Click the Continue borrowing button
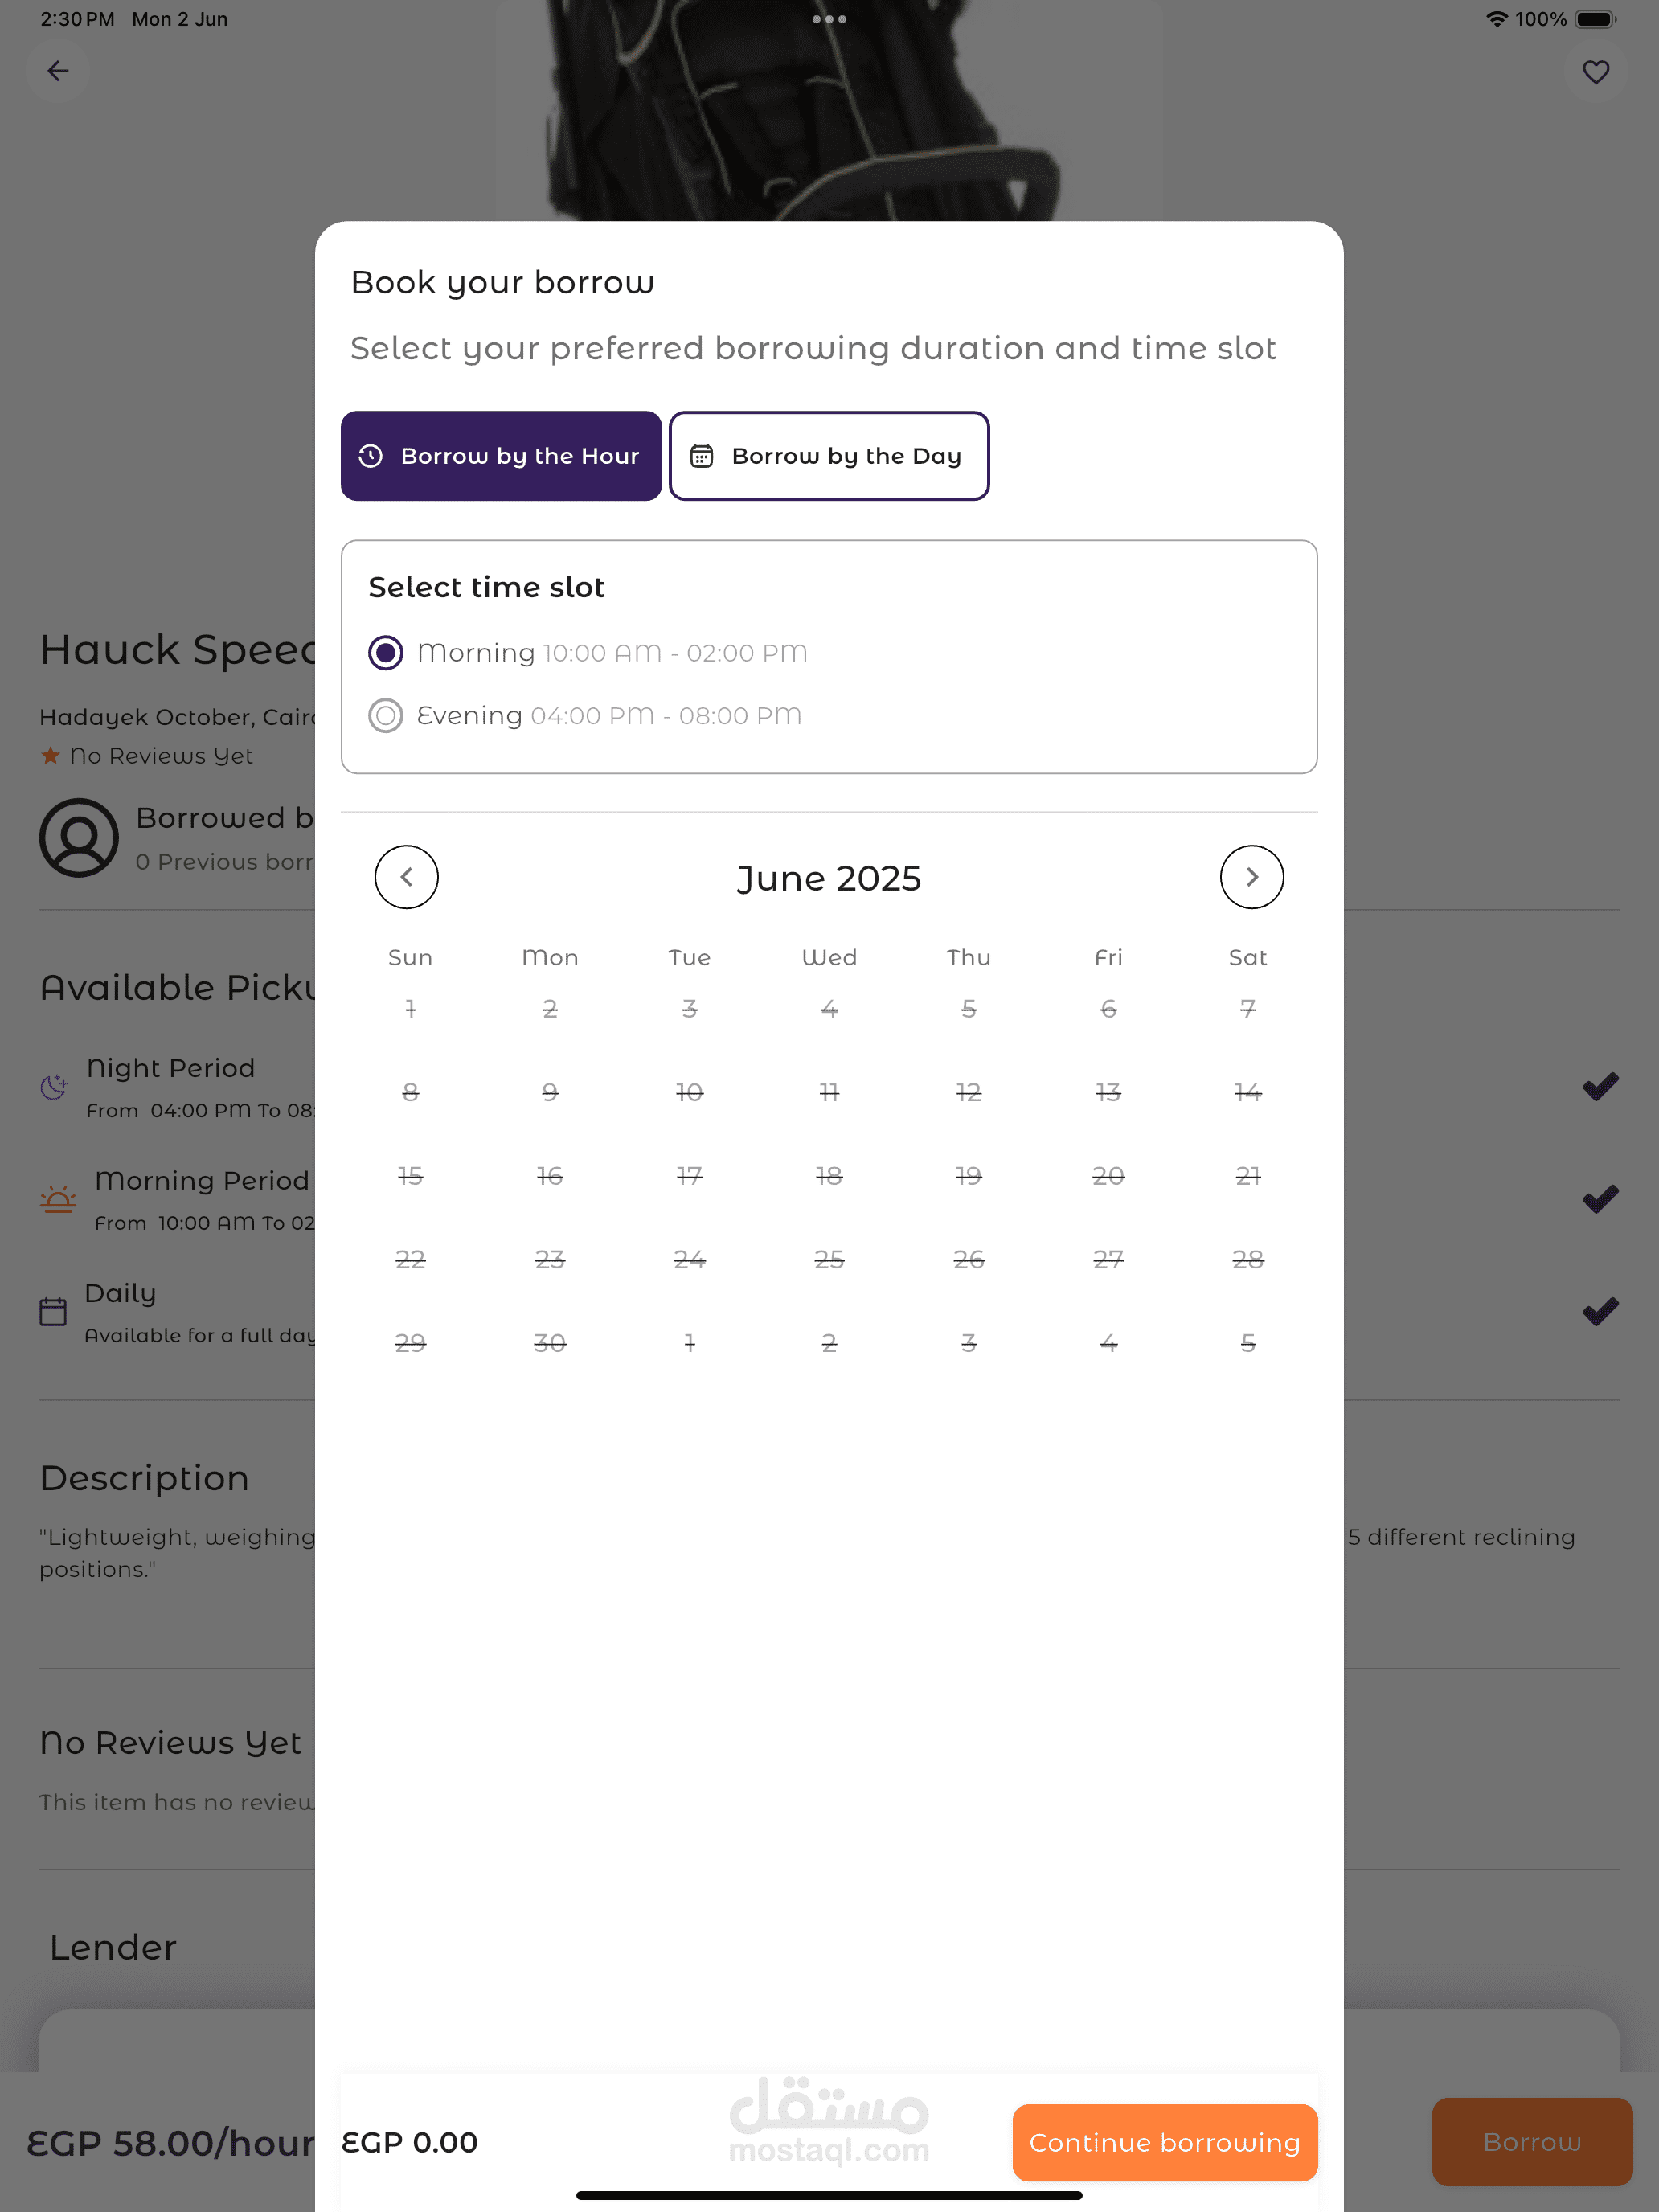 click(x=1165, y=2142)
